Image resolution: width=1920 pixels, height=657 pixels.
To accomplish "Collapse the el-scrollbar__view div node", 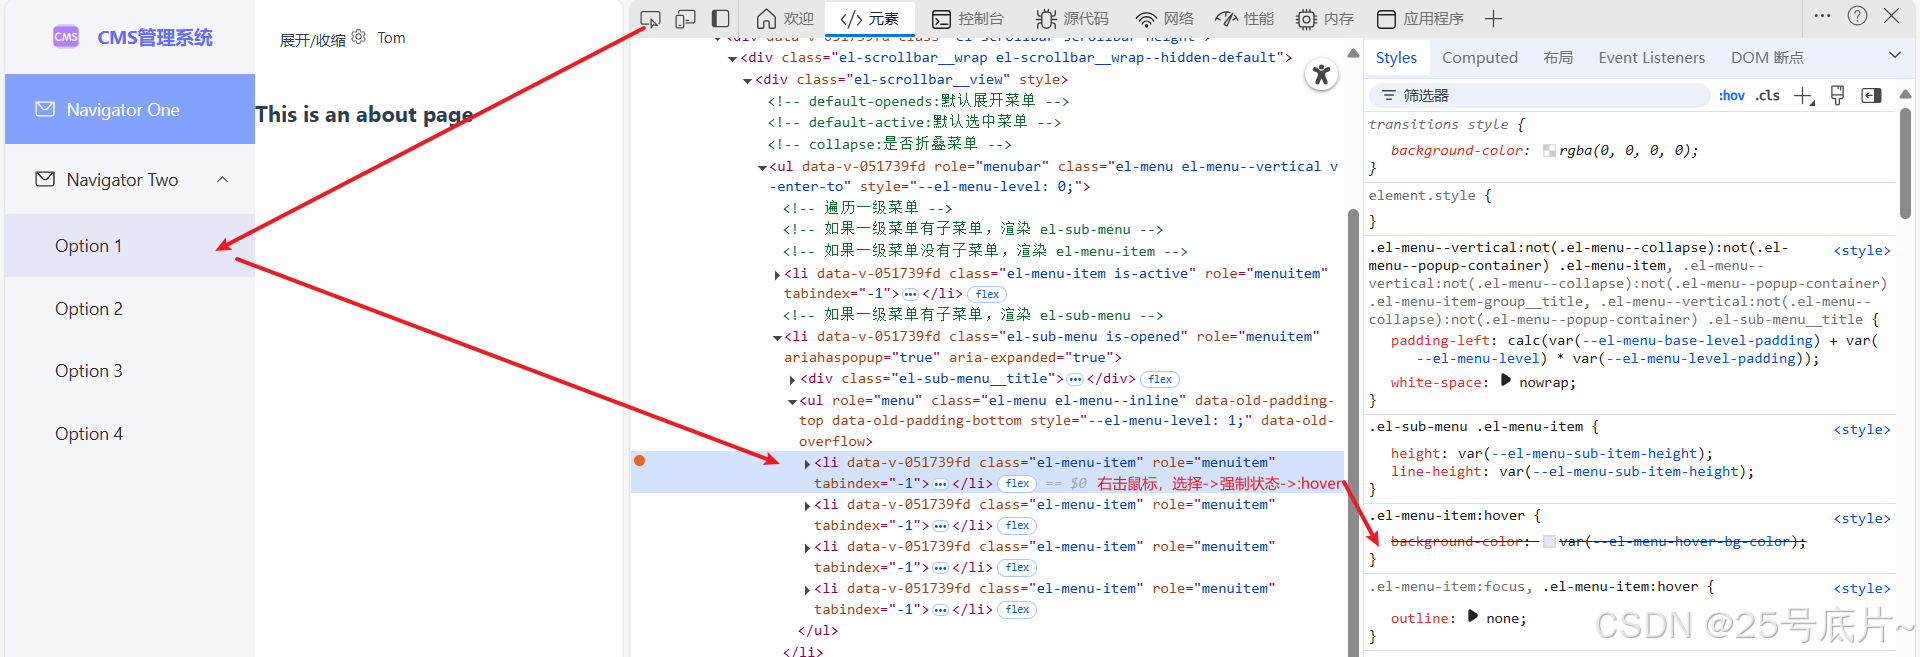I will tap(747, 80).
